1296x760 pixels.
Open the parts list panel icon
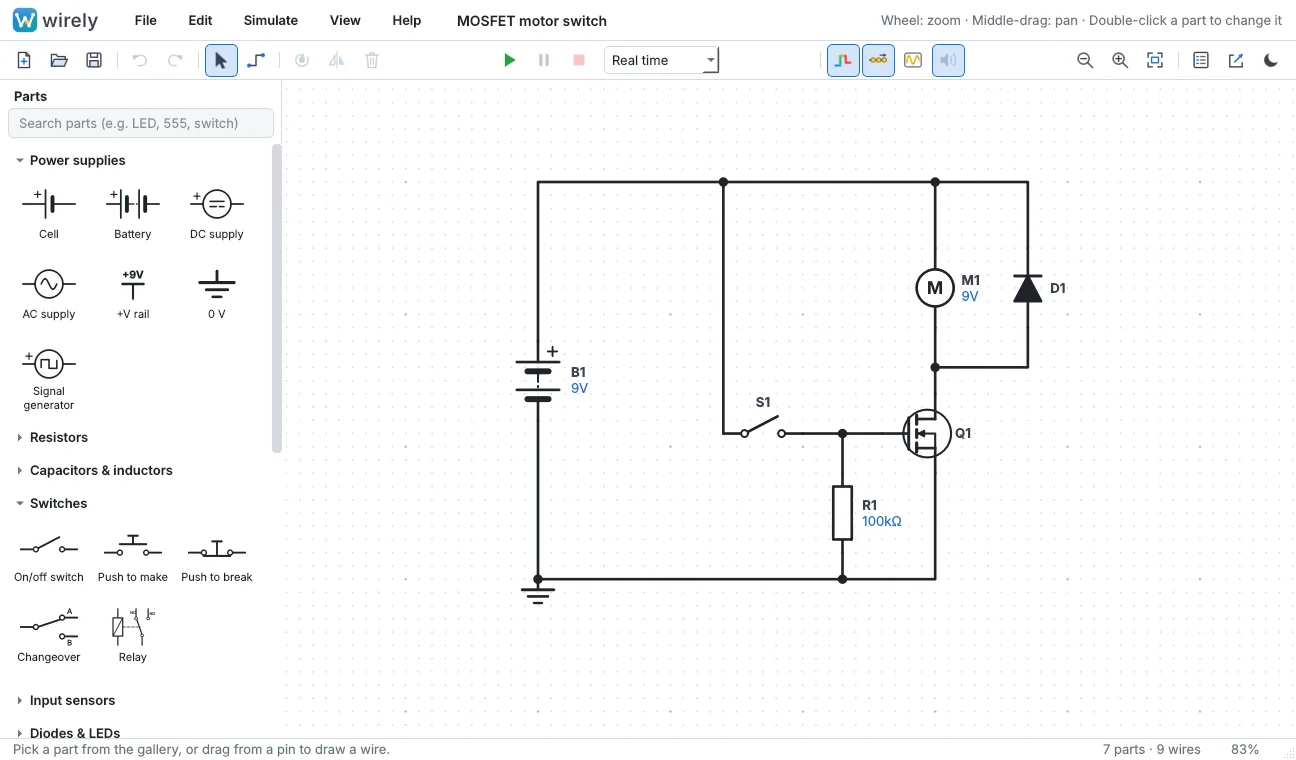click(1201, 60)
